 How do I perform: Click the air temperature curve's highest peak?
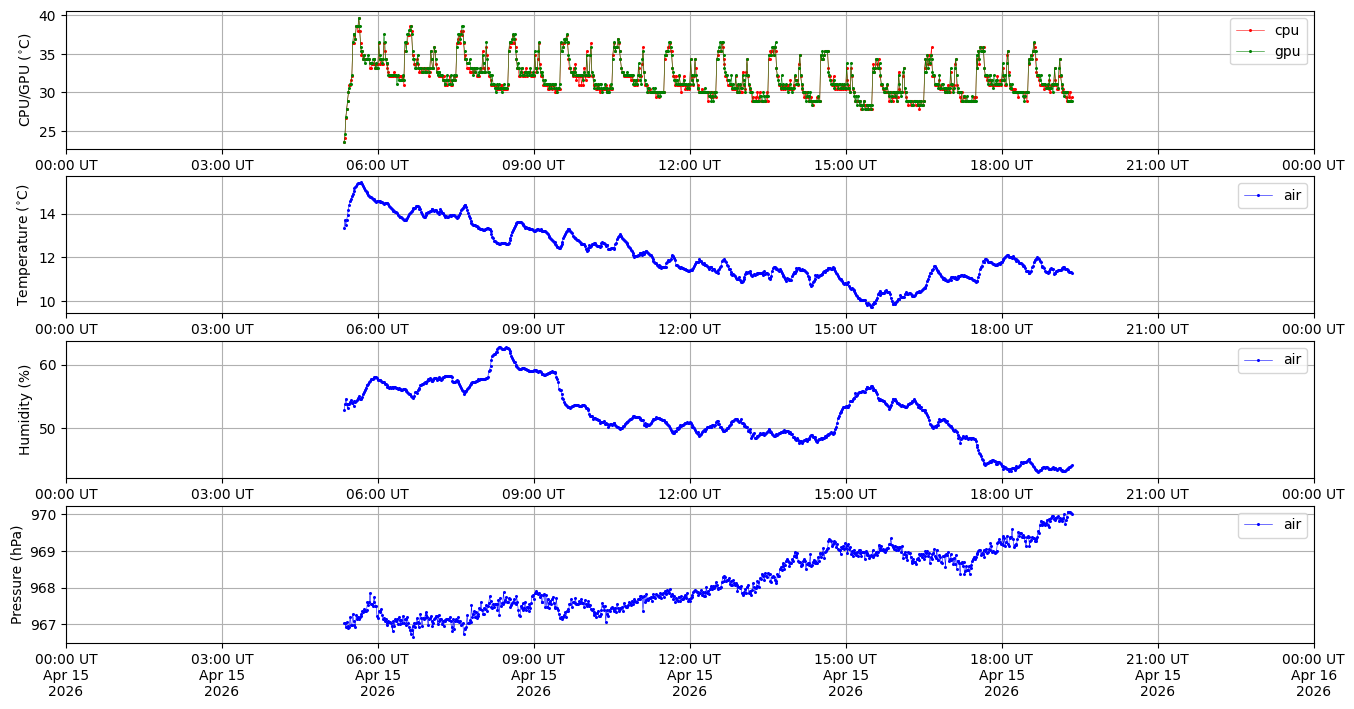point(360,183)
